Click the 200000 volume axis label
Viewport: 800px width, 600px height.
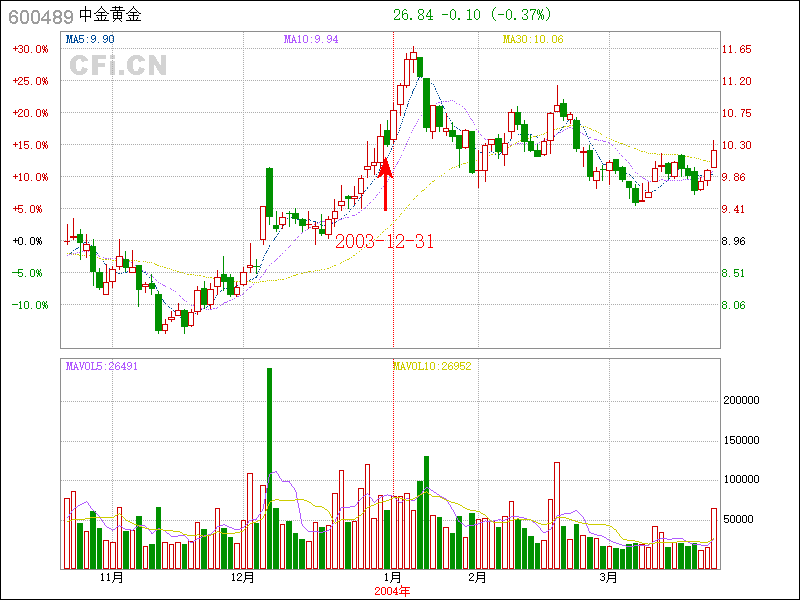pyautogui.click(x=744, y=400)
